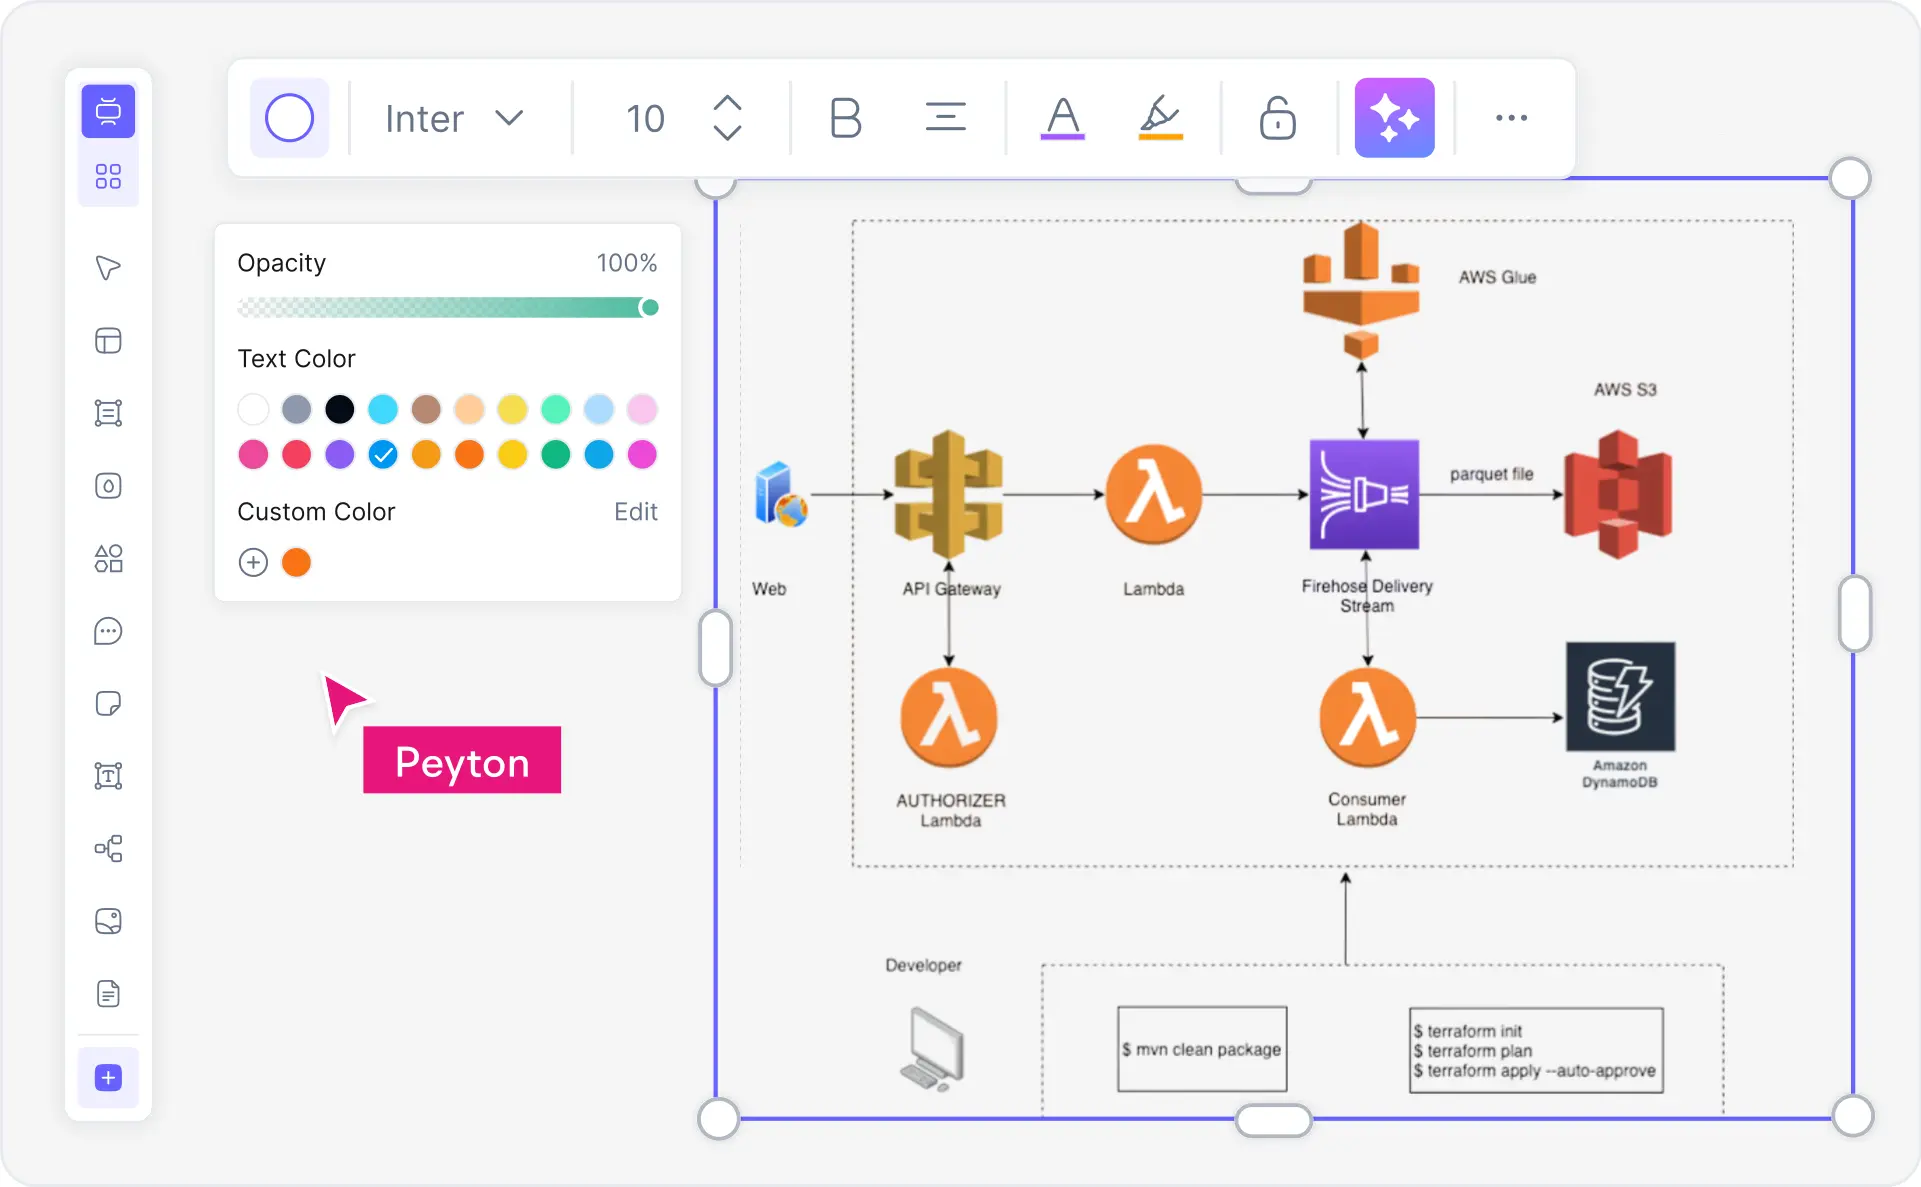Choose the light blue swatch in first row
Screen dimensions: 1921x1187
pos(599,409)
